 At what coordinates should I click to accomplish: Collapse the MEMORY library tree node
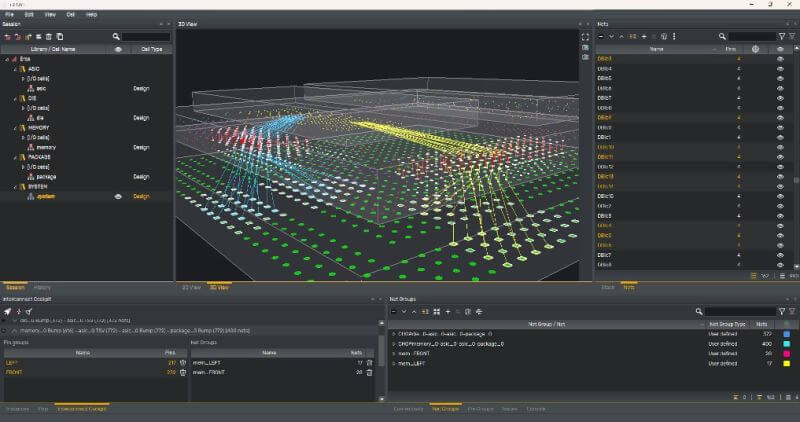tap(14, 127)
